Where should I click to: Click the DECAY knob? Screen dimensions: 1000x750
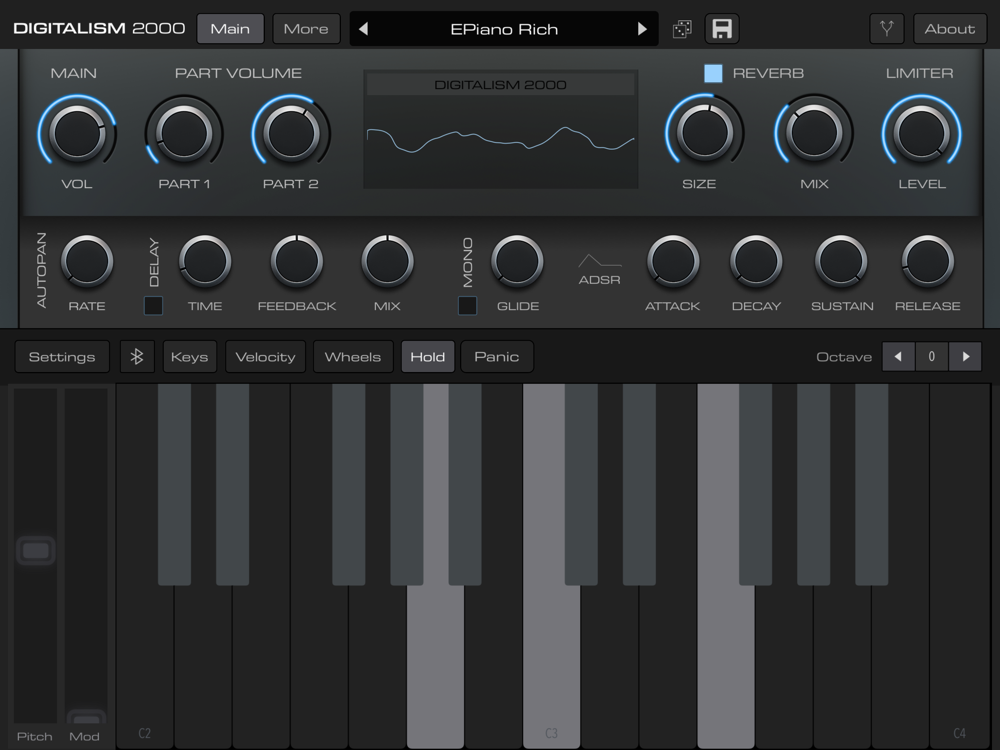coord(756,261)
